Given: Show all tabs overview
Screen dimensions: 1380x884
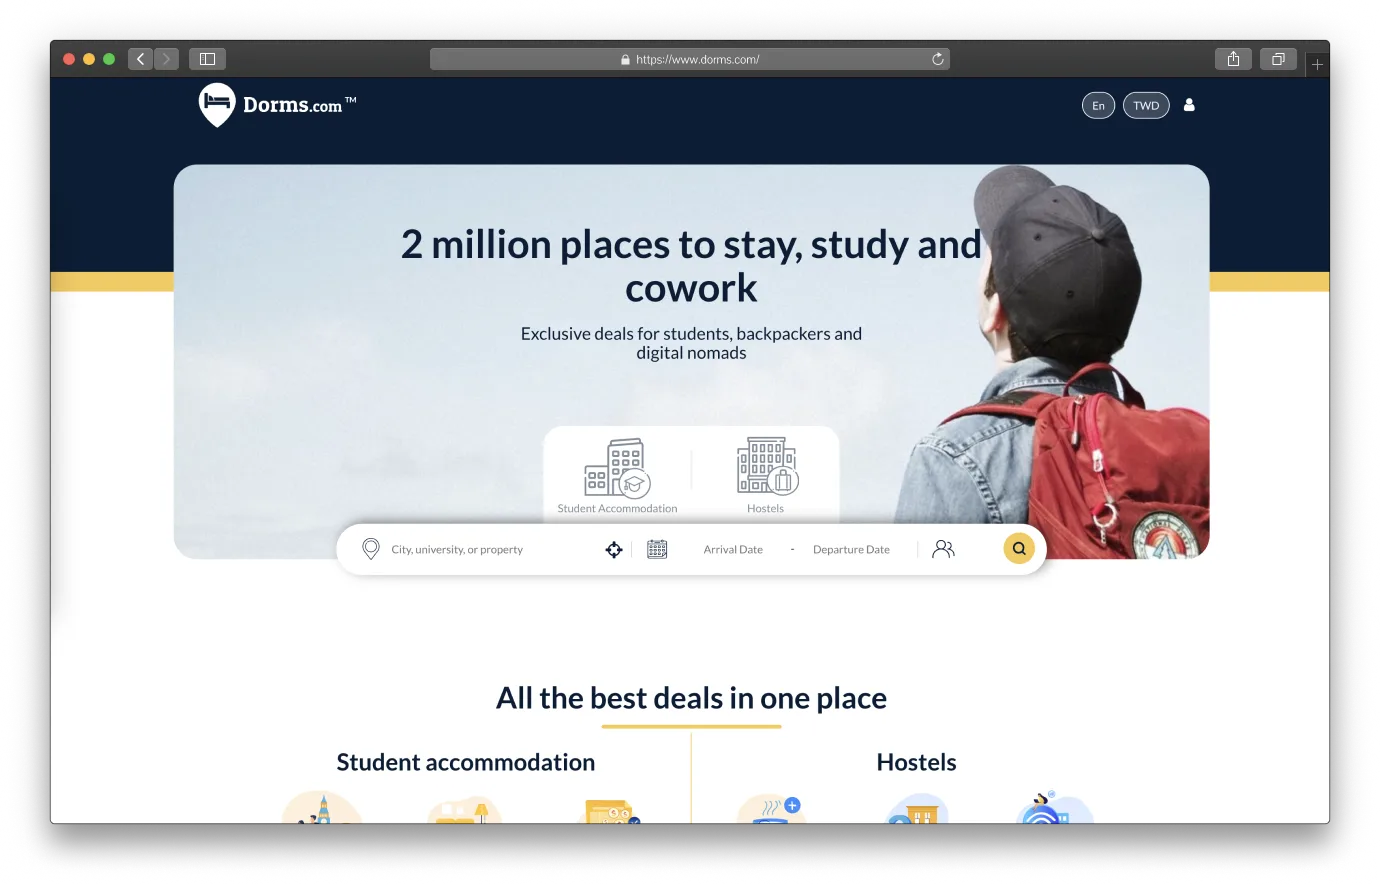Looking at the screenshot, I should 1278,59.
